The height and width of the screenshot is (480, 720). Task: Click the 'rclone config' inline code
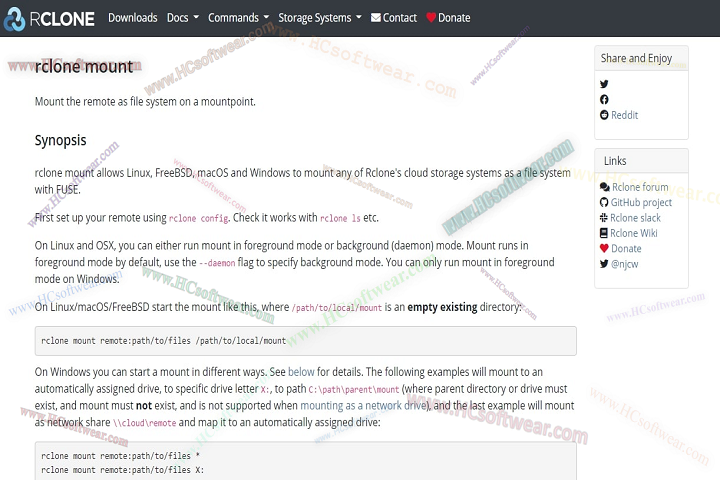(197, 218)
